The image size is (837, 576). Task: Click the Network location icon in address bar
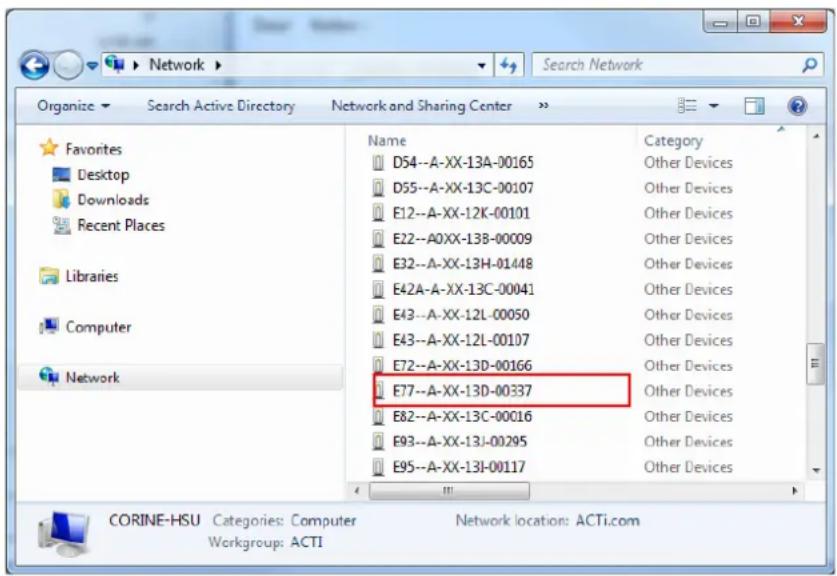[115, 65]
